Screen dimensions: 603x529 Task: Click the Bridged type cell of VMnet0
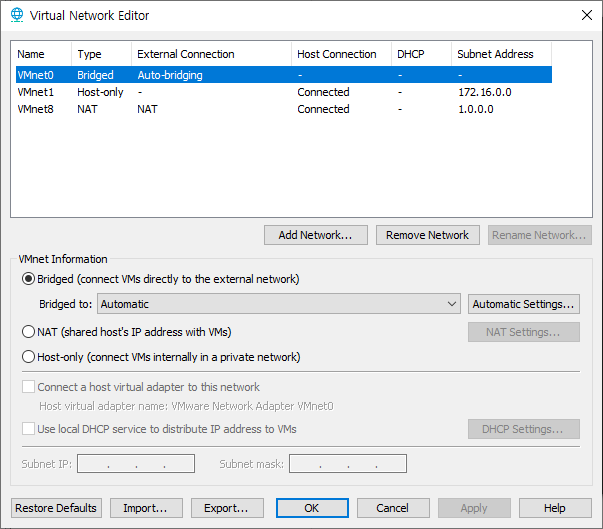click(x=95, y=75)
